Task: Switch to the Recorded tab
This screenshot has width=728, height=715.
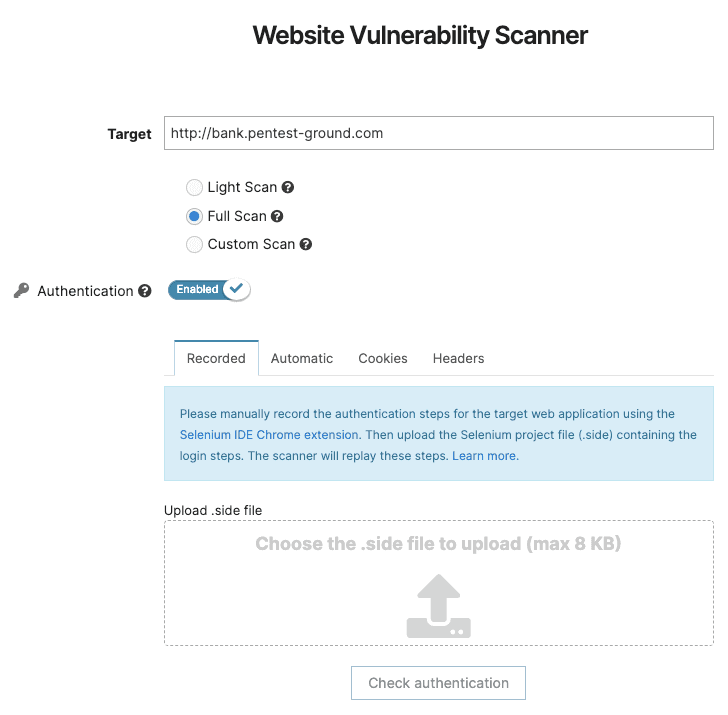Action: click(x=216, y=358)
